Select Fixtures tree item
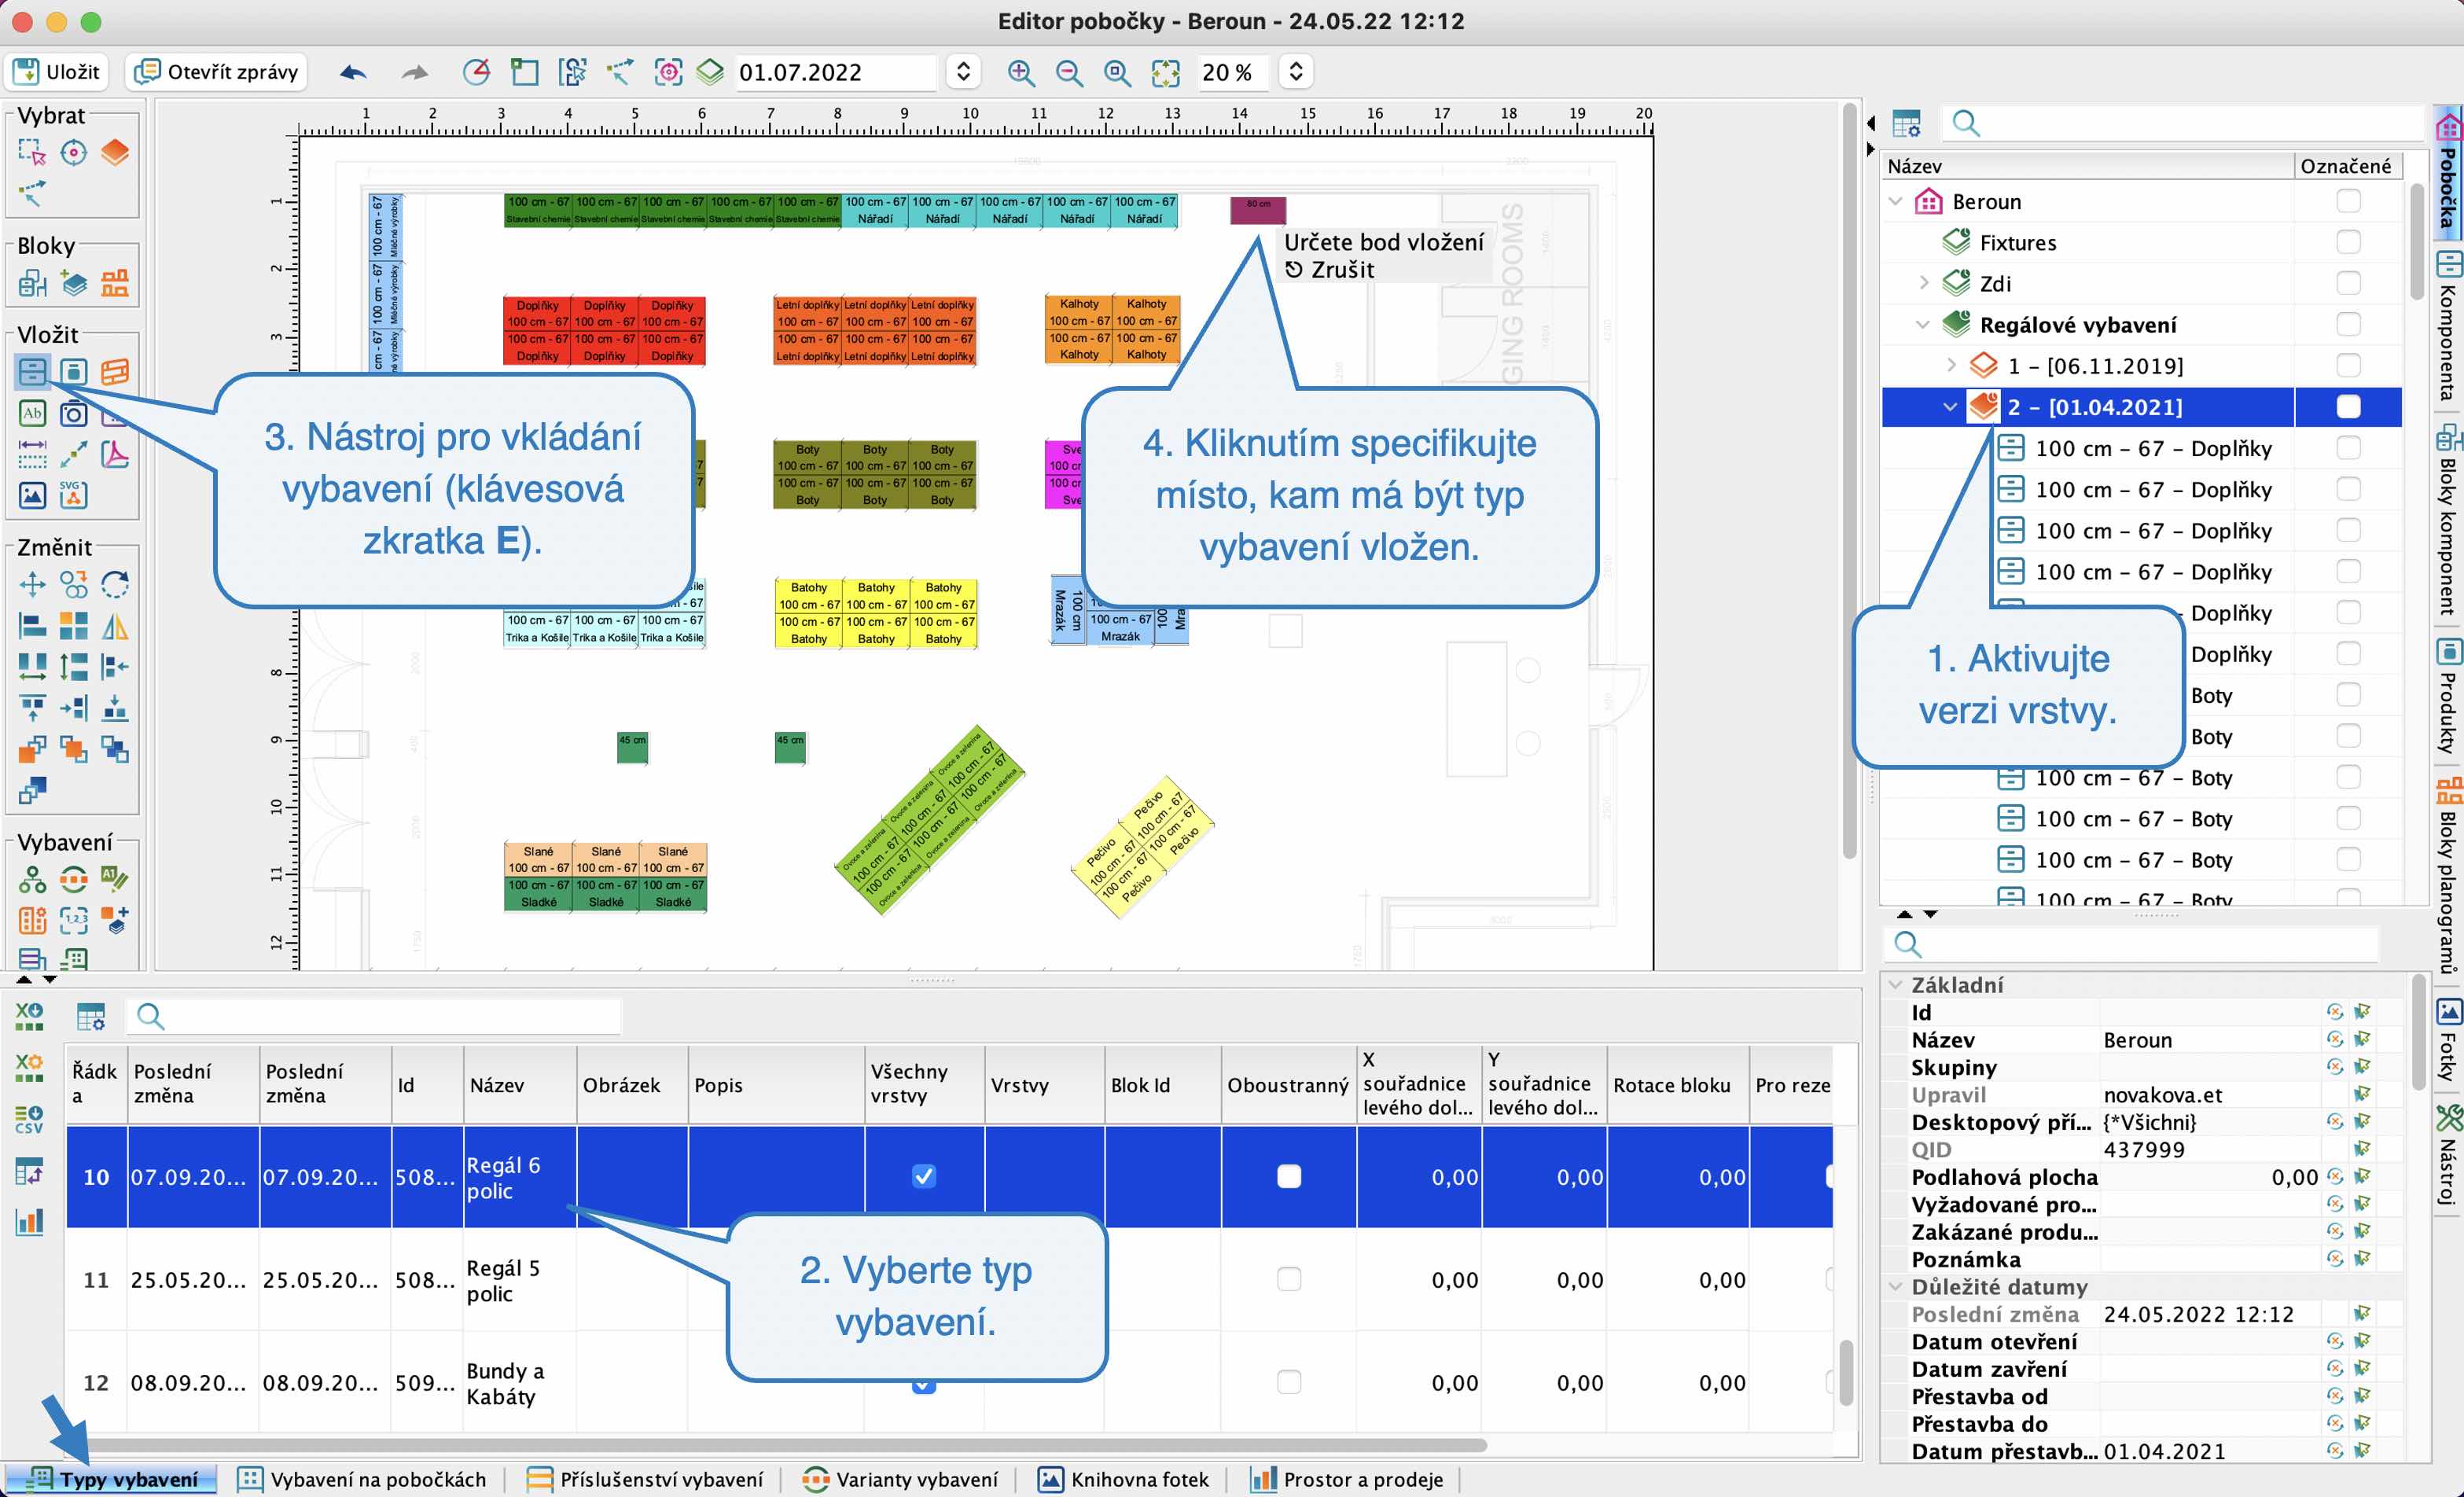Image resolution: width=2464 pixels, height=1497 pixels. pos(2018,243)
